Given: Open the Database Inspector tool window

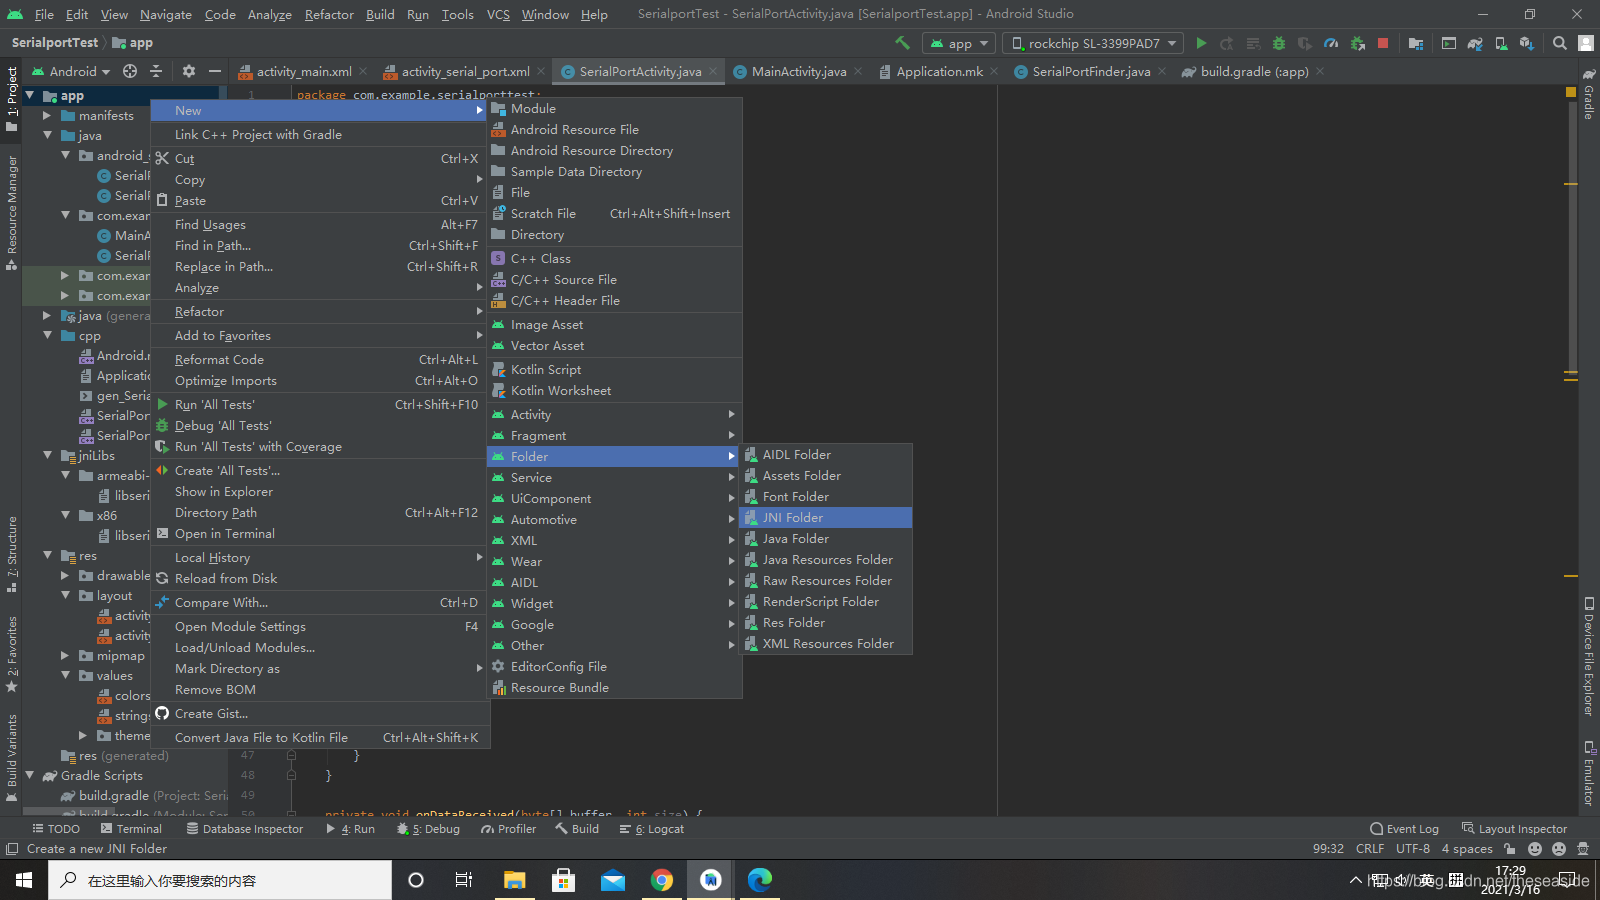Looking at the screenshot, I should point(245,829).
